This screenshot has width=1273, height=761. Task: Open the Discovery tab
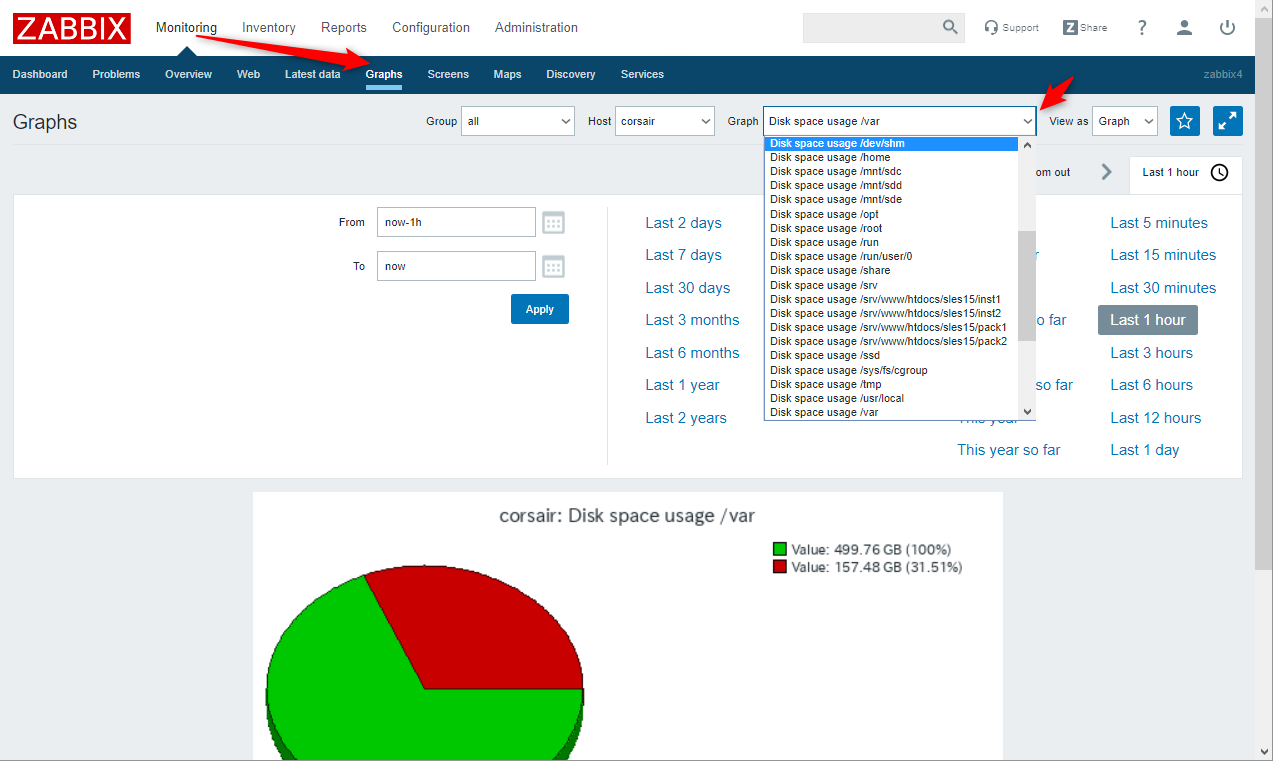[571, 74]
